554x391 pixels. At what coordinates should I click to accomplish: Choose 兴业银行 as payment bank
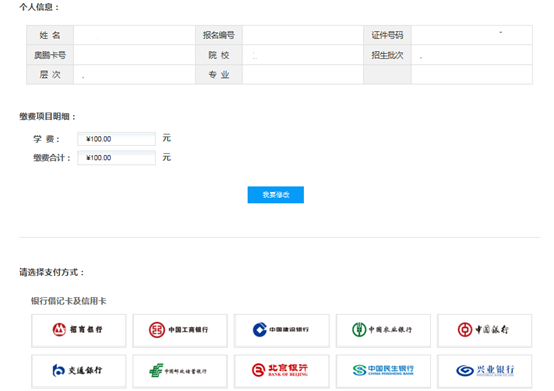[x=484, y=371]
